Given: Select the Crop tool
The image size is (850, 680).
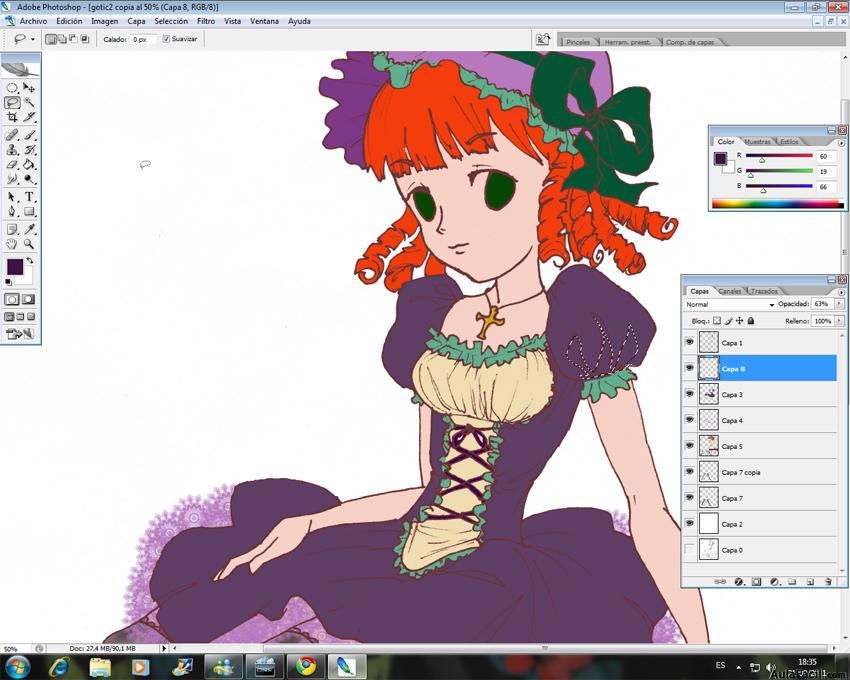Looking at the screenshot, I should (x=12, y=117).
